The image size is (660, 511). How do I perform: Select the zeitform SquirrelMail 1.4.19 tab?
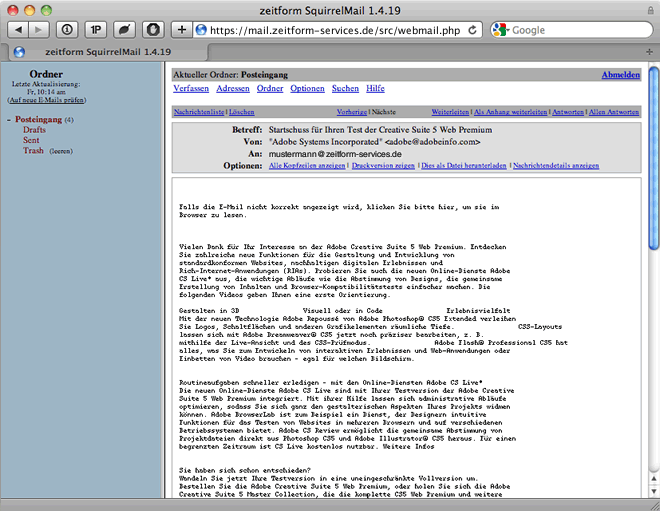(108, 52)
